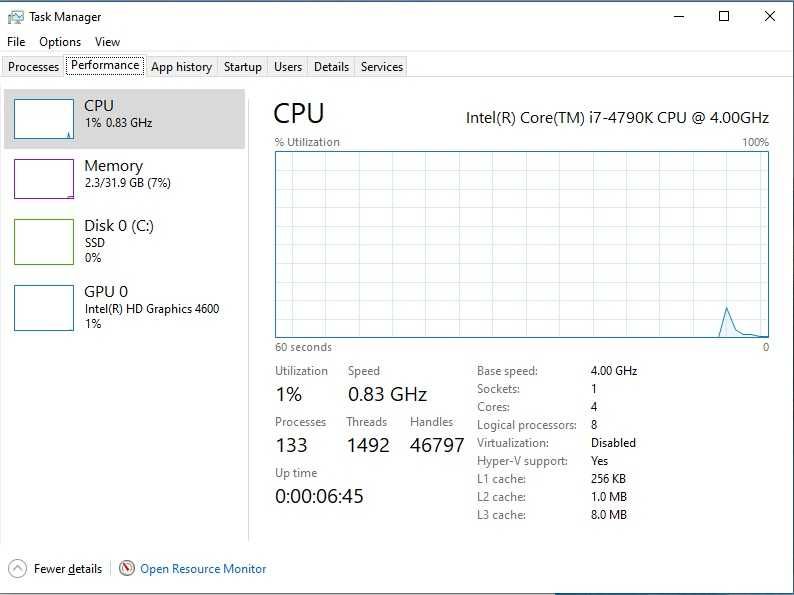
Task: Switch to the App history tab
Action: pos(181,67)
